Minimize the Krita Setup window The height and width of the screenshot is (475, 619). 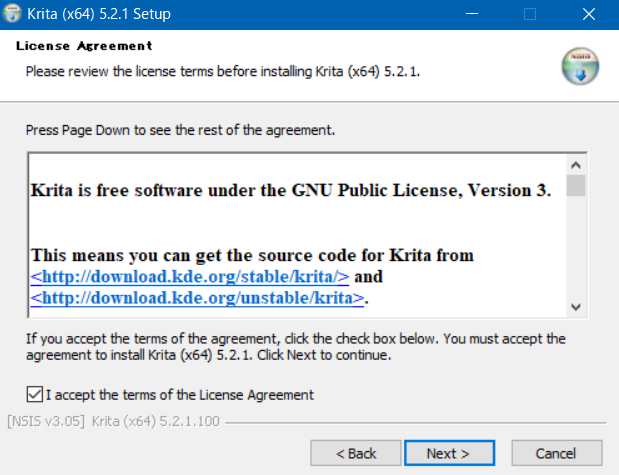(x=472, y=14)
